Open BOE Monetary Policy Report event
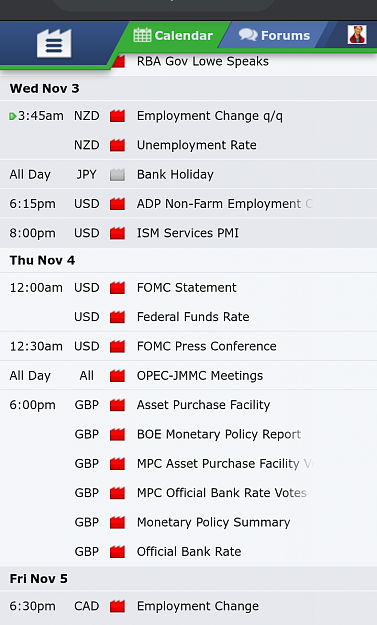 pos(219,434)
